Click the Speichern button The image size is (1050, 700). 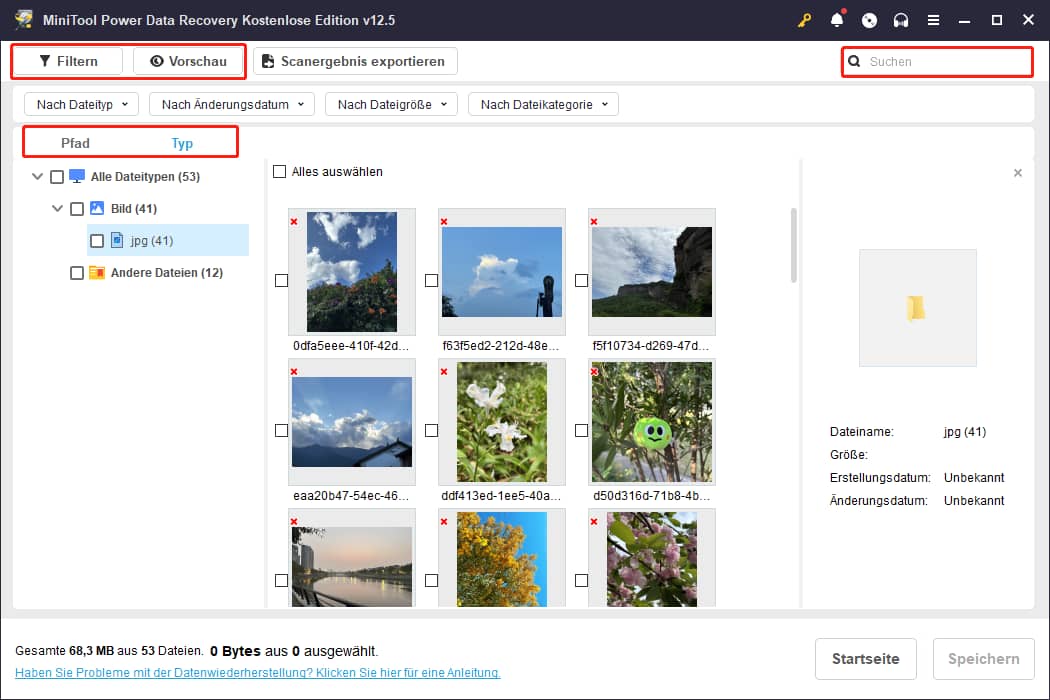point(984,658)
